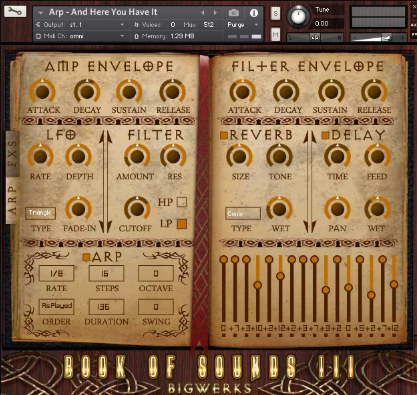417x395 pixels.
Task: Click the camera snapshot icon
Action: point(234,13)
